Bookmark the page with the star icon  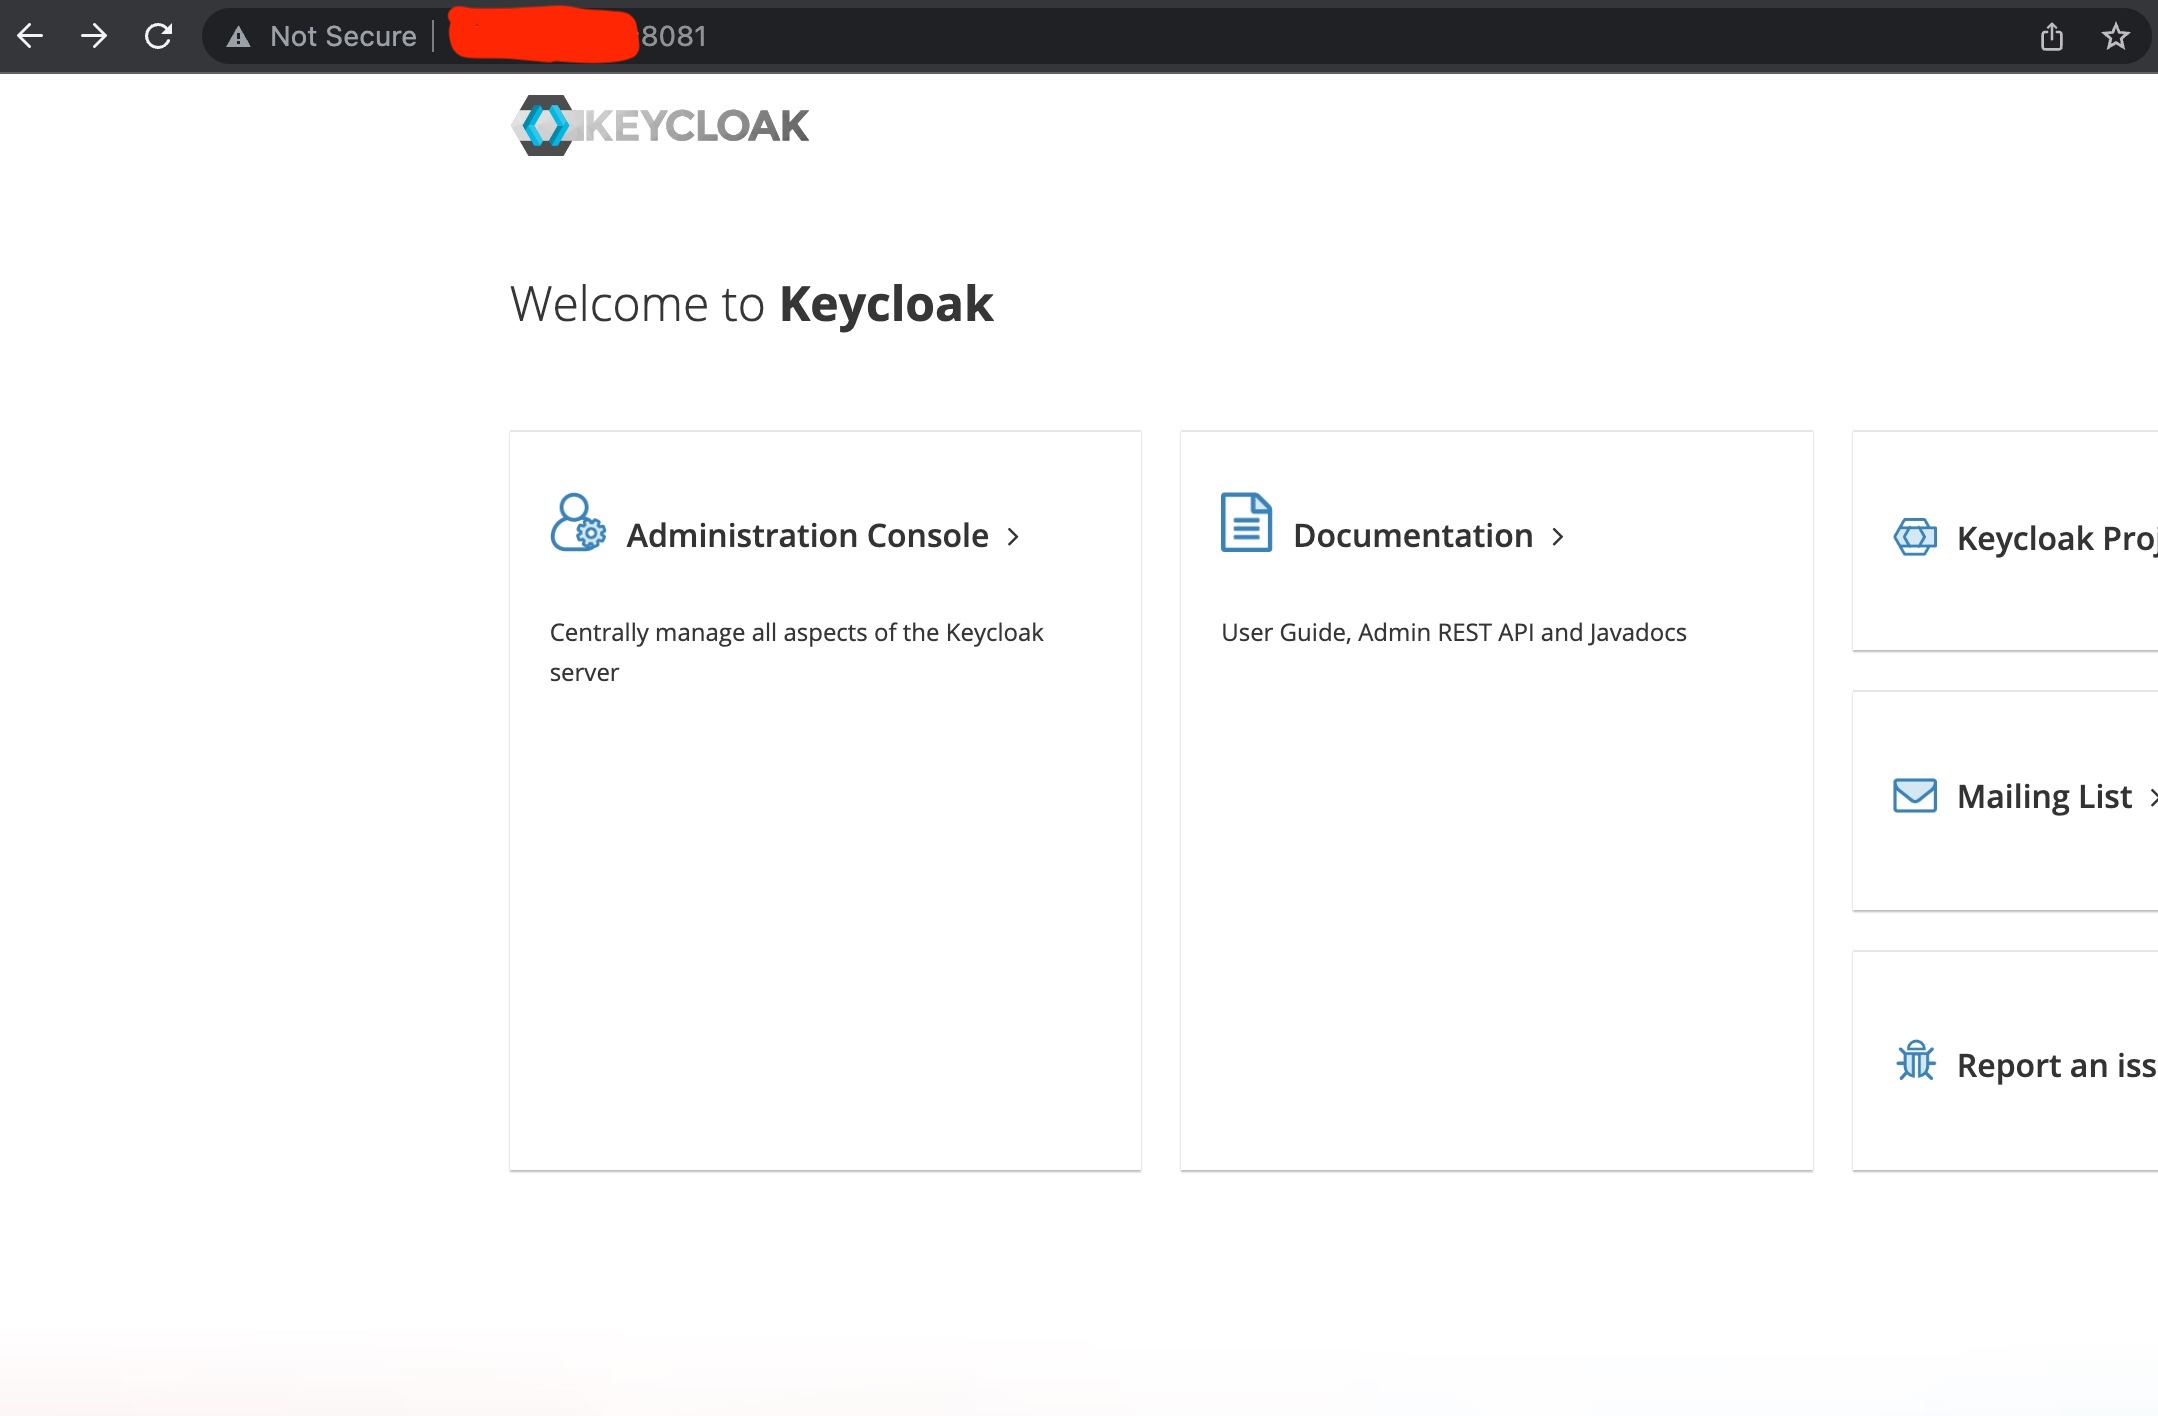point(2115,37)
